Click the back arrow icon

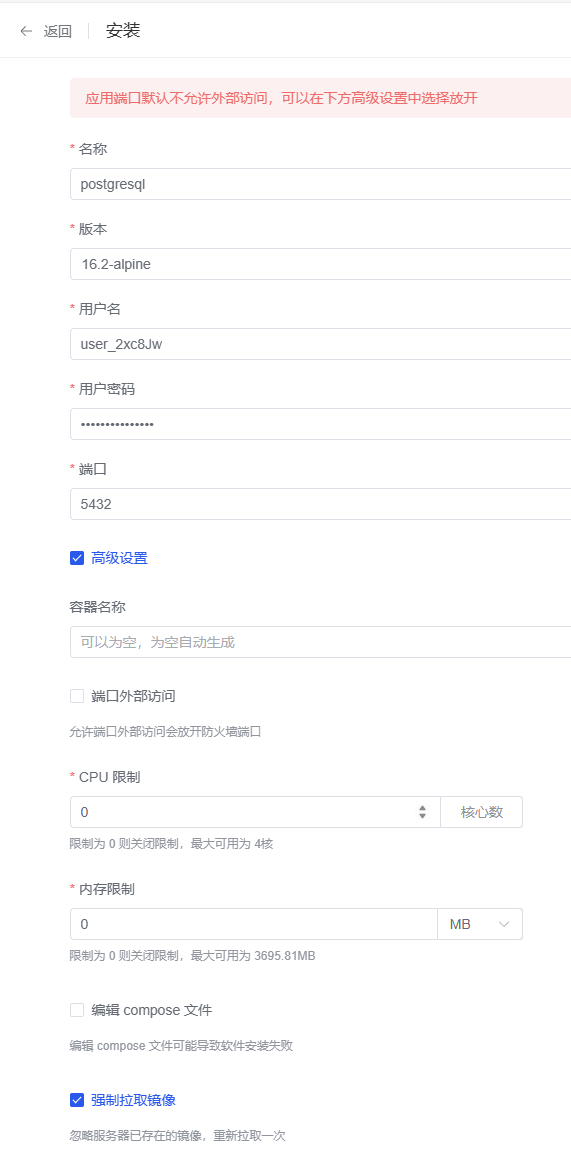[x=26, y=31]
